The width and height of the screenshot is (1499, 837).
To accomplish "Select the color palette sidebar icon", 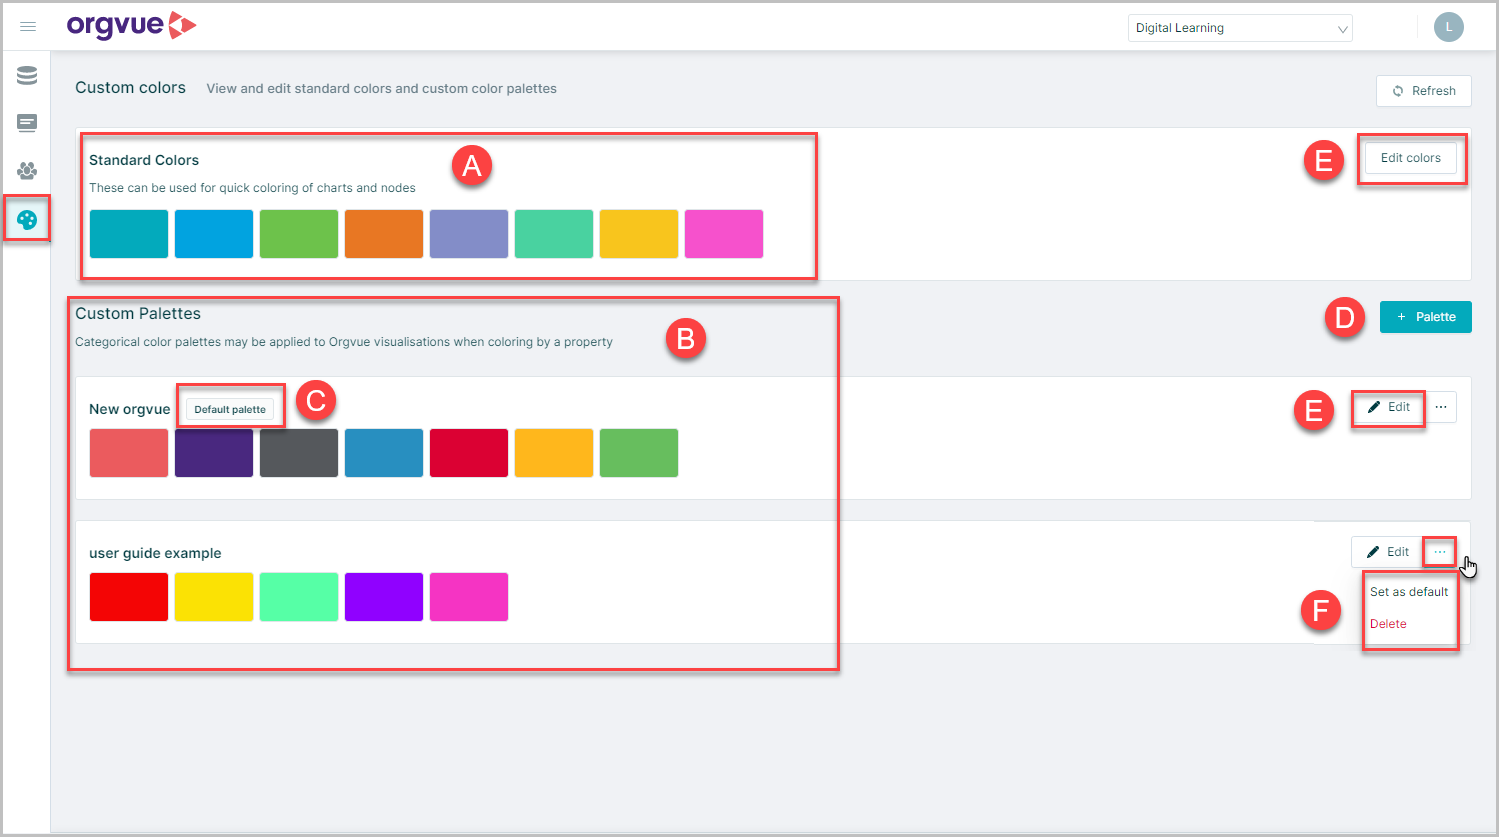I will (x=27, y=219).
